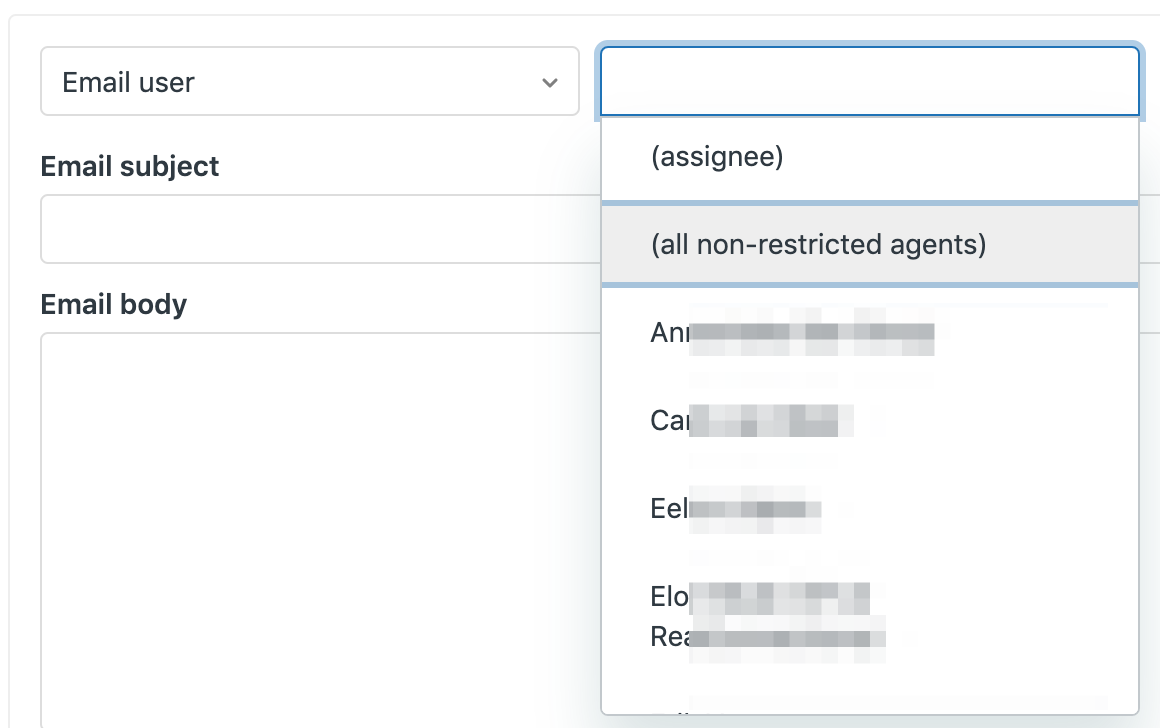The image size is (1160, 728).
Task: Select the "(assignee)" option
Action: pyautogui.click(x=716, y=157)
